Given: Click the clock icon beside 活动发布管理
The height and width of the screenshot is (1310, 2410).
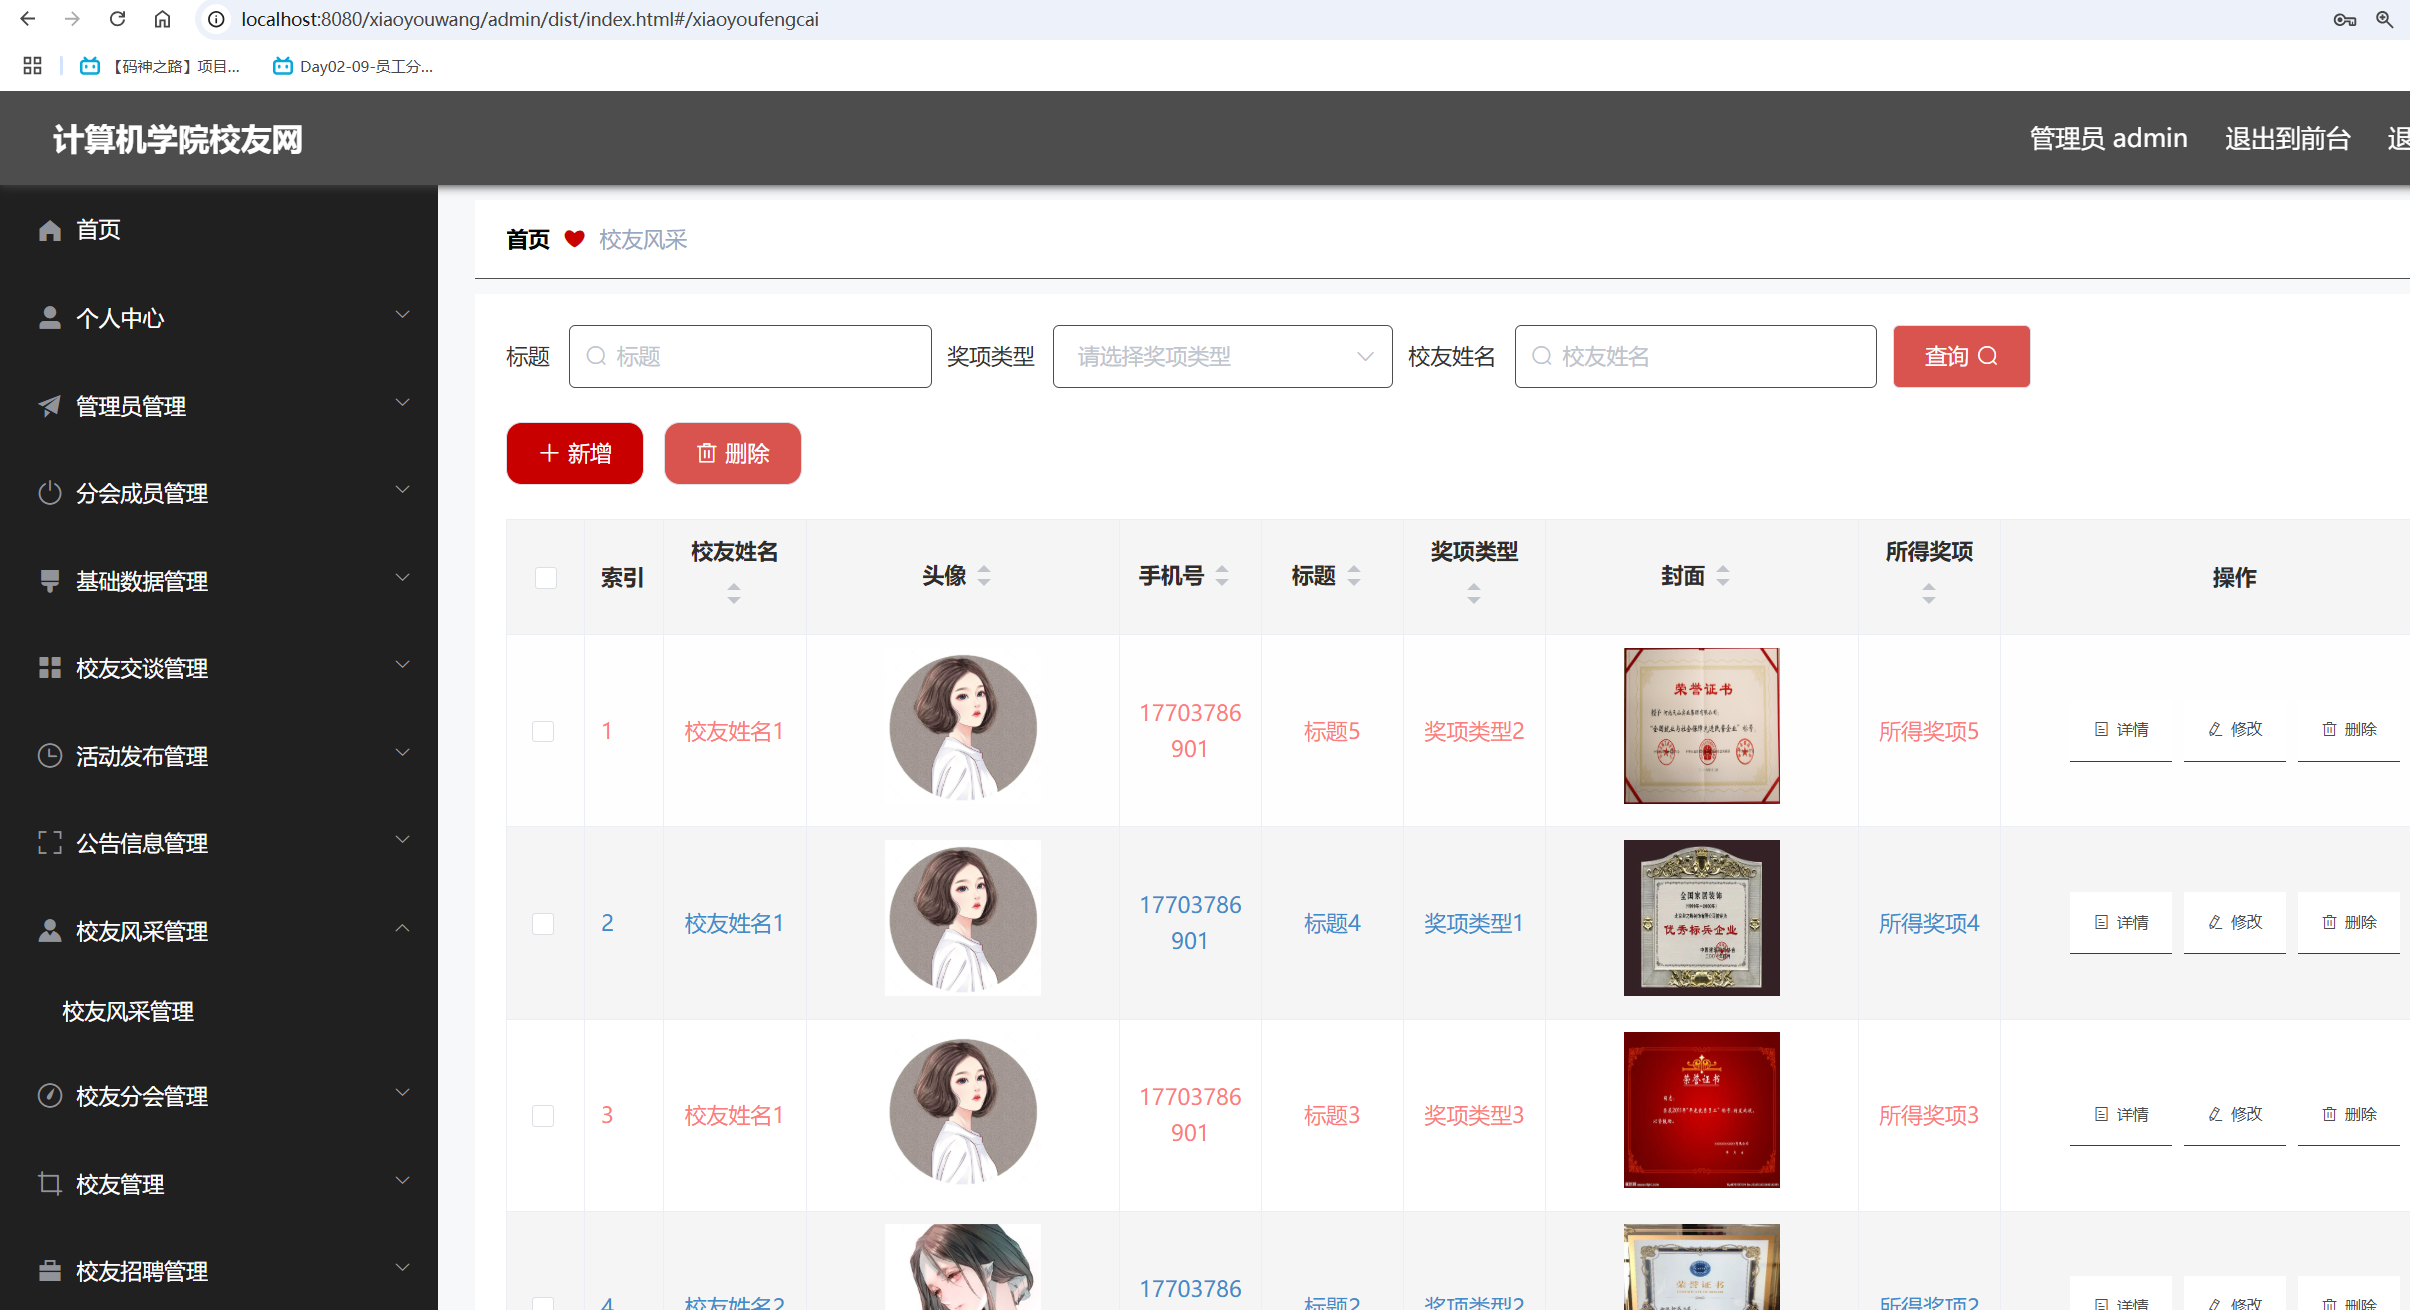Looking at the screenshot, I should (x=50, y=756).
